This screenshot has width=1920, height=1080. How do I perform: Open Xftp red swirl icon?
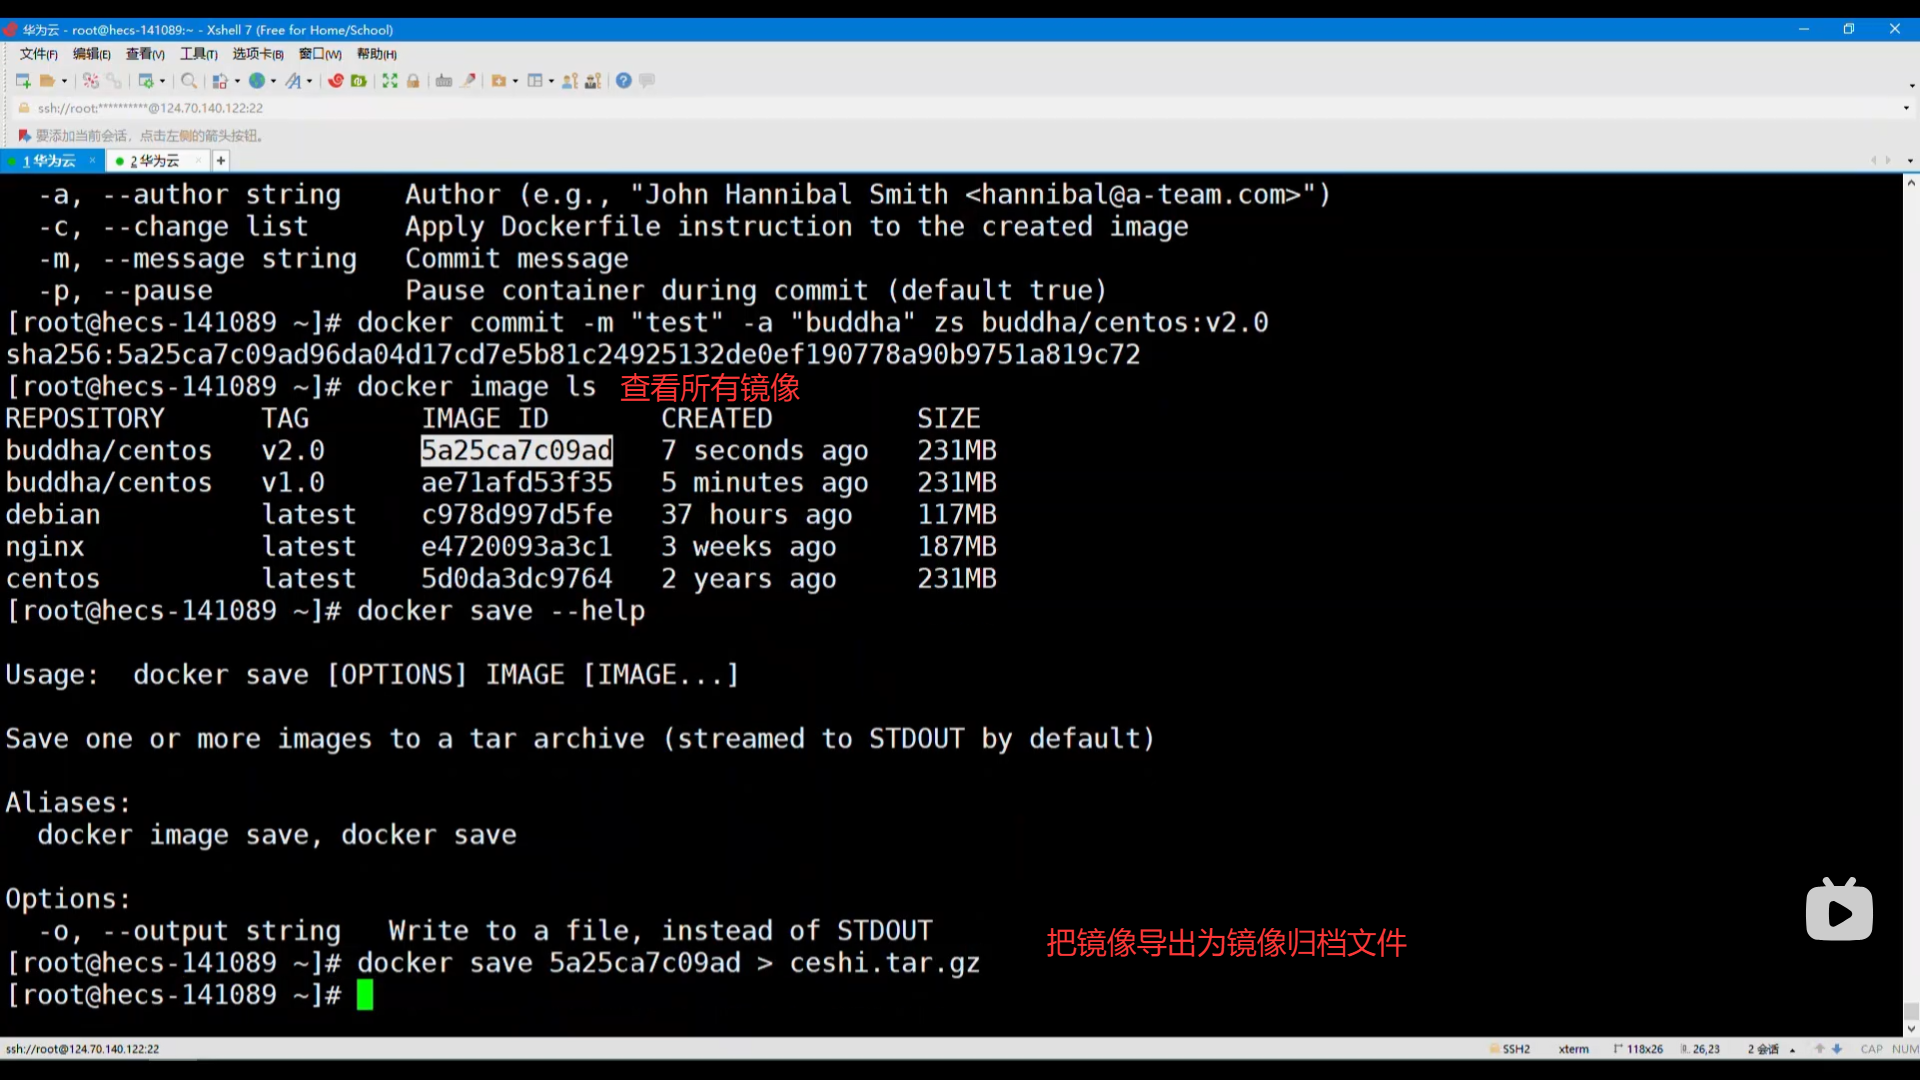[336, 81]
